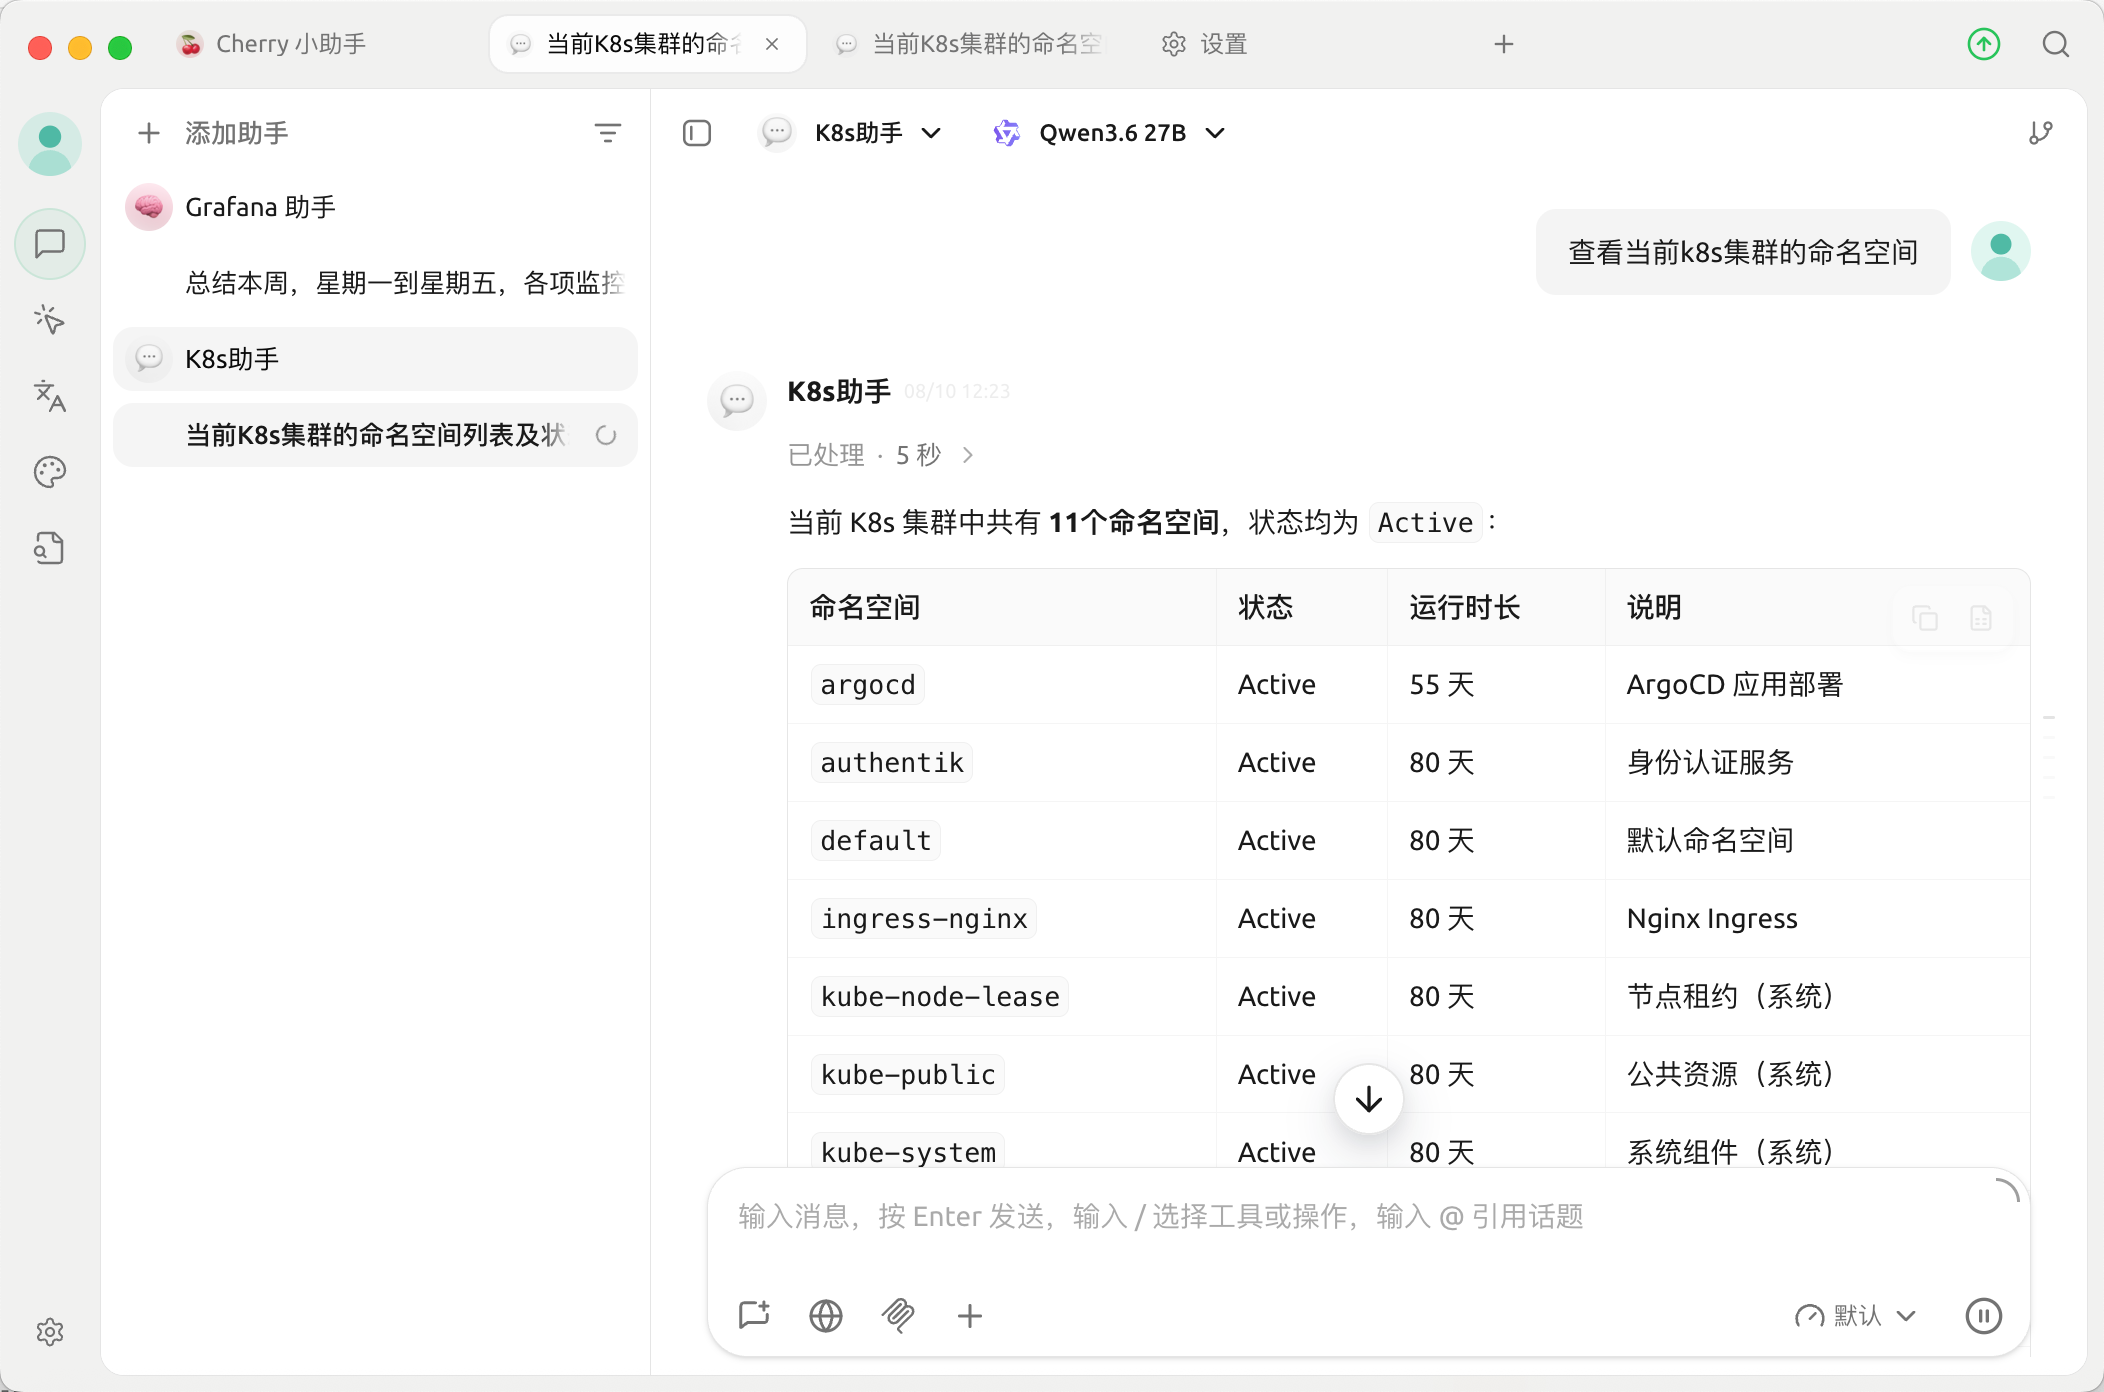The image size is (2104, 1392).
Task: Jump to bottom with down arrow button
Action: (x=1369, y=1100)
